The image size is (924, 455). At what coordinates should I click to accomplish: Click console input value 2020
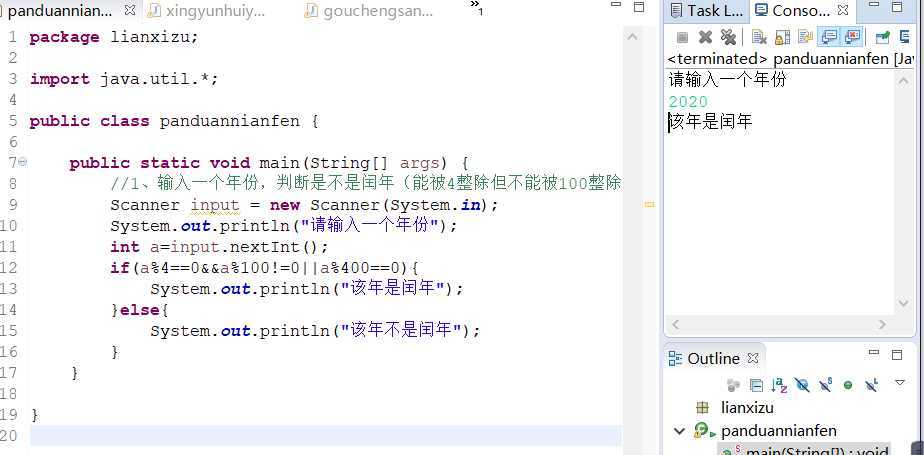point(688,101)
